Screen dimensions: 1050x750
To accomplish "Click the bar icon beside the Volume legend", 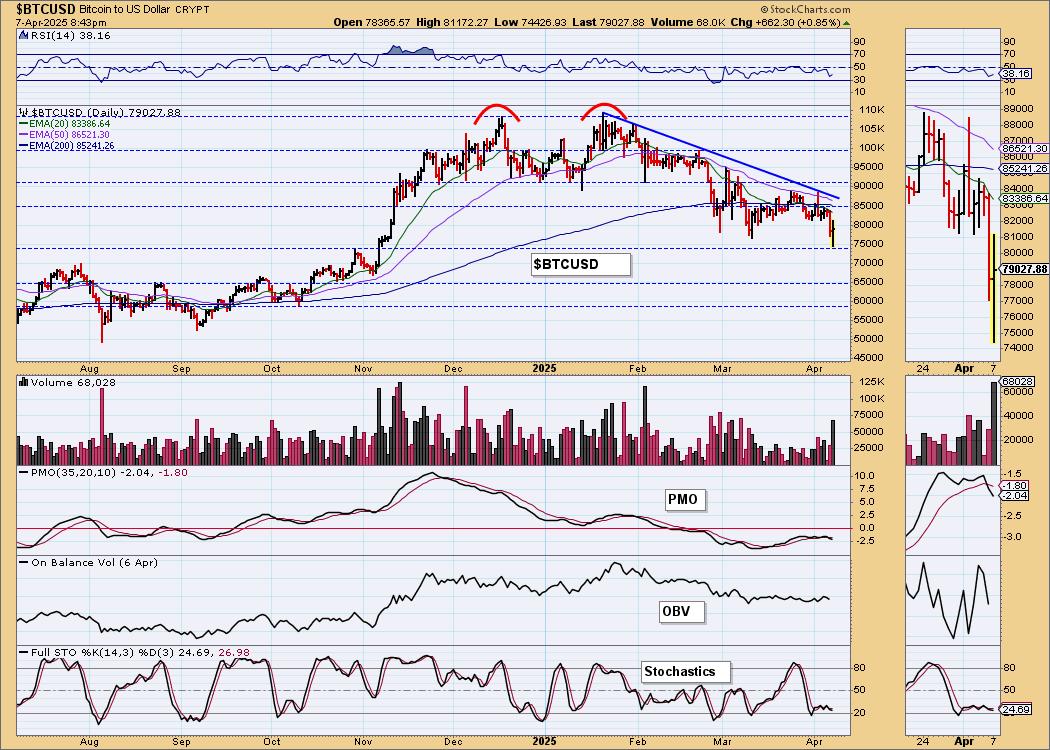I will tap(23, 382).
